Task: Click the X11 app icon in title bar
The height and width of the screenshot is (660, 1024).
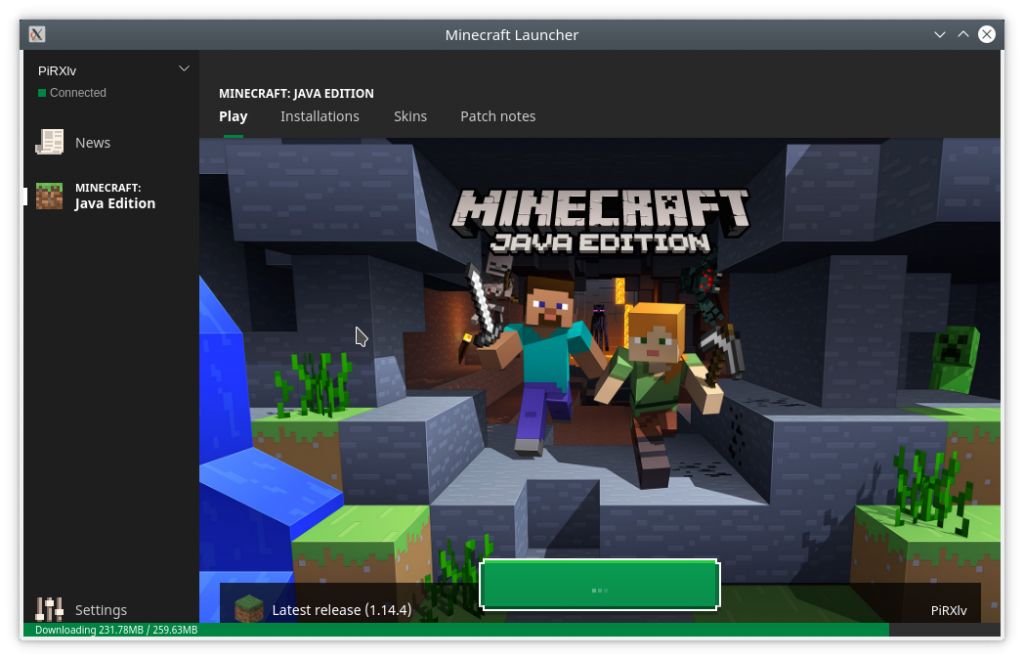Action: click(37, 35)
